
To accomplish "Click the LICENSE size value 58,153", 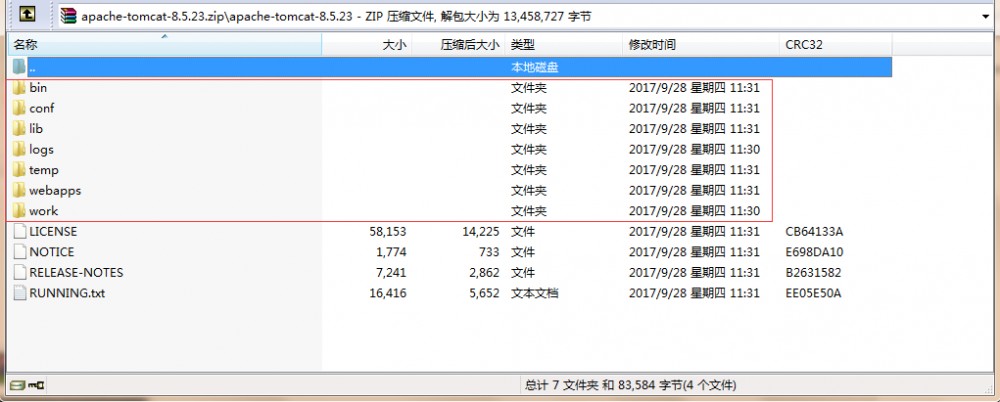I will pos(388,231).
